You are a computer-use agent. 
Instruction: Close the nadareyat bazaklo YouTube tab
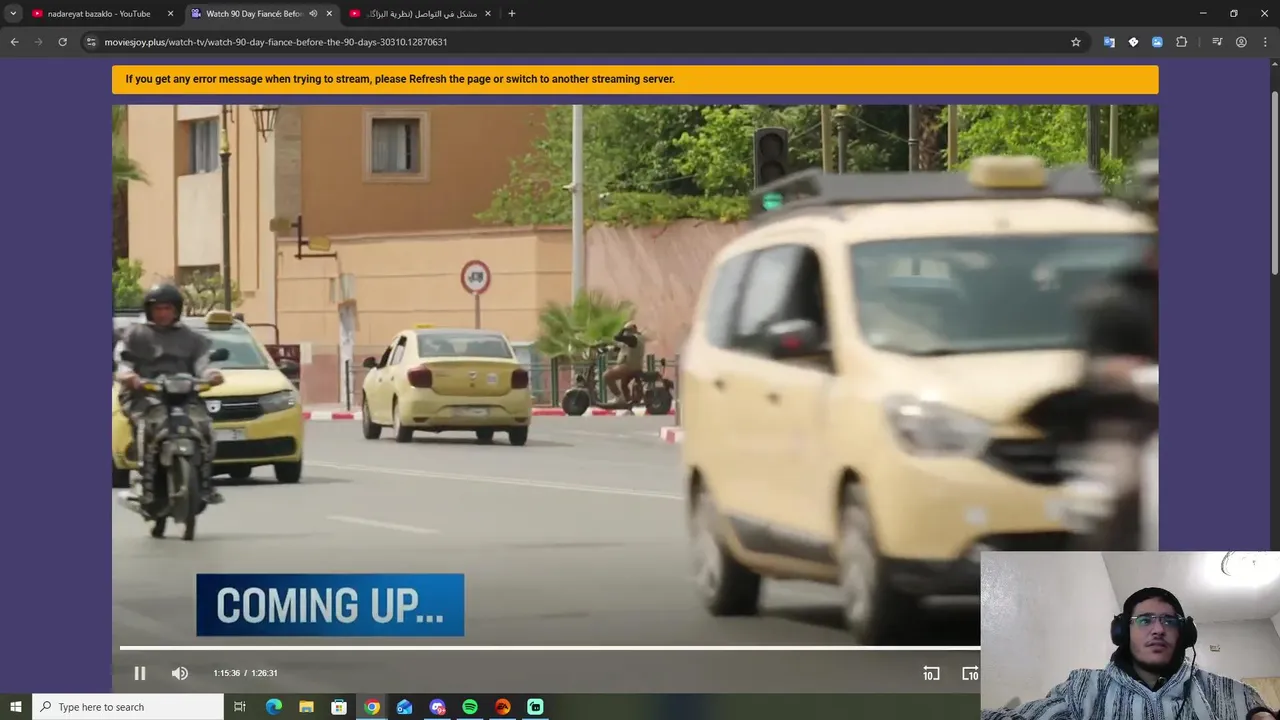point(171,14)
